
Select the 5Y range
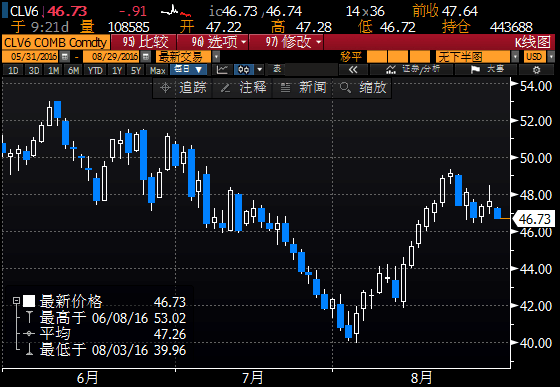(x=136, y=70)
